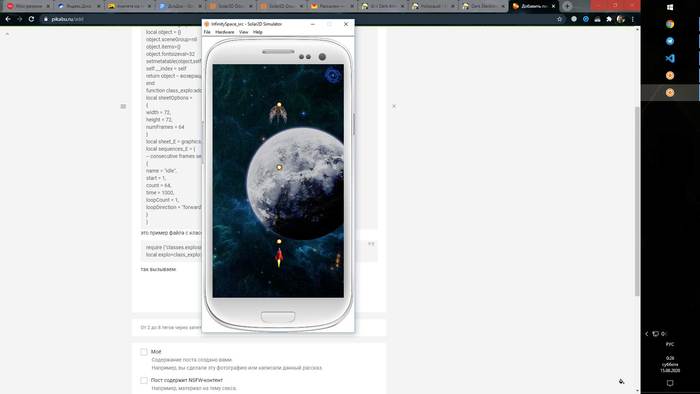The height and width of the screenshot is (394, 700).
Task: Open the File menu in Solar2D Simulator
Action: tap(207, 32)
